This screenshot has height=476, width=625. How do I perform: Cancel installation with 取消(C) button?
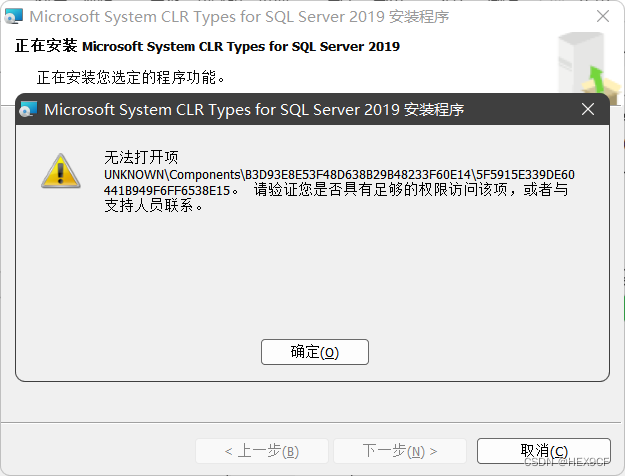tap(544, 451)
